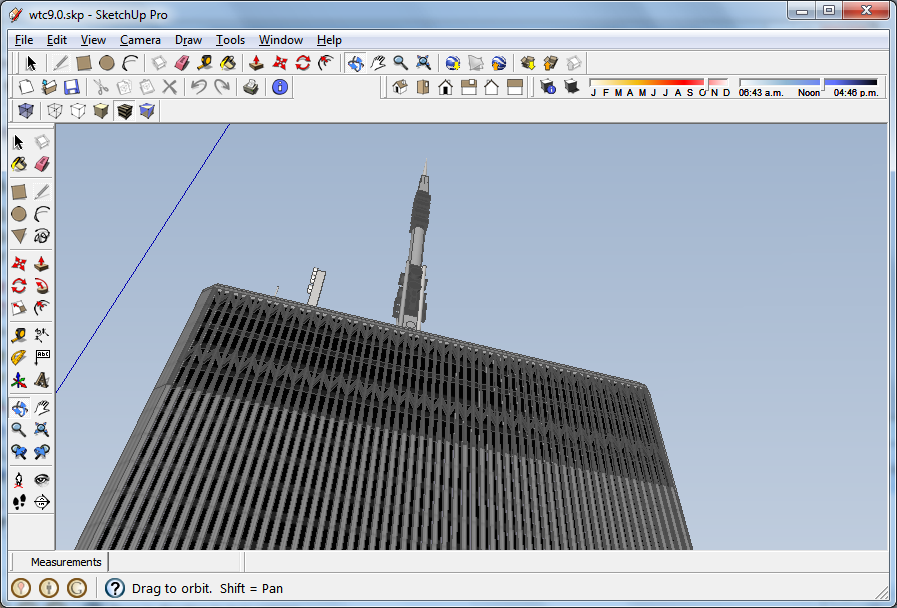Click the Get Models download icon
The image size is (897, 608).
coord(527,62)
